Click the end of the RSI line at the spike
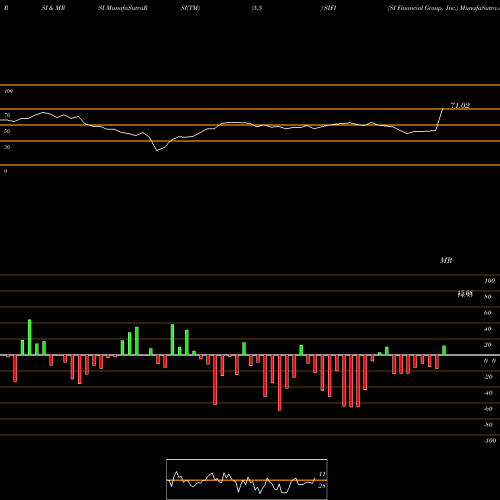Image resolution: width=500 pixels, height=500 pixels. (x=443, y=109)
